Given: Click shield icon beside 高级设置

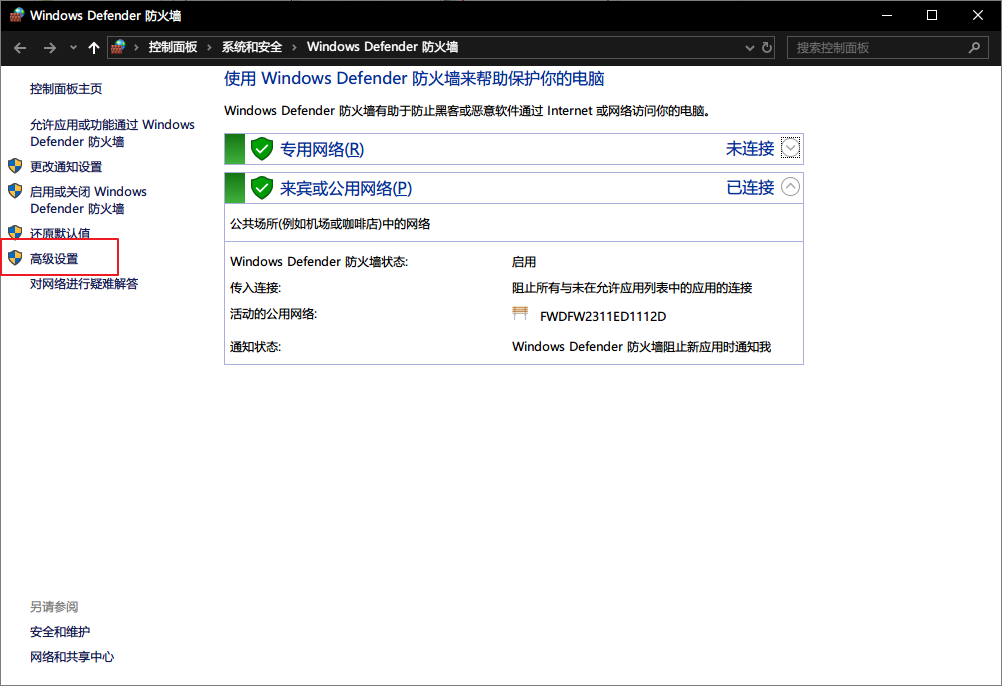Looking at the screenshot, I should (15, 258).
